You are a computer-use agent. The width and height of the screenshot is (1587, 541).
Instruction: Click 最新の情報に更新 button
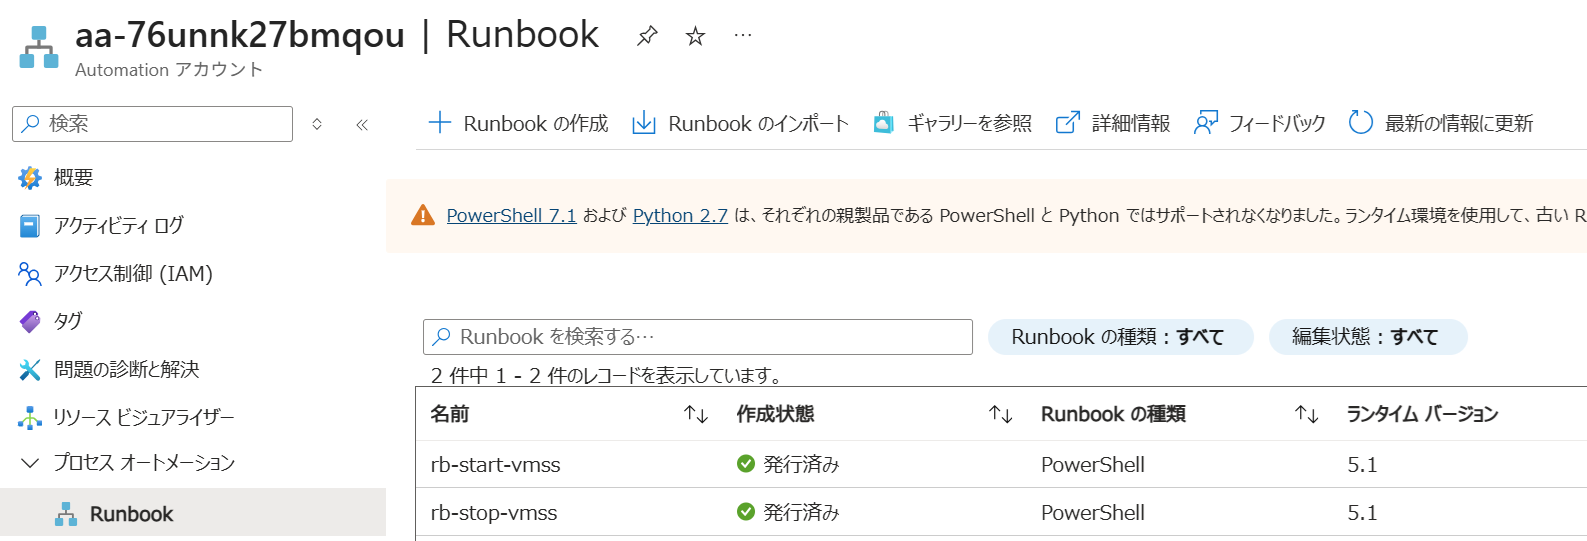tap(1441, 123)
